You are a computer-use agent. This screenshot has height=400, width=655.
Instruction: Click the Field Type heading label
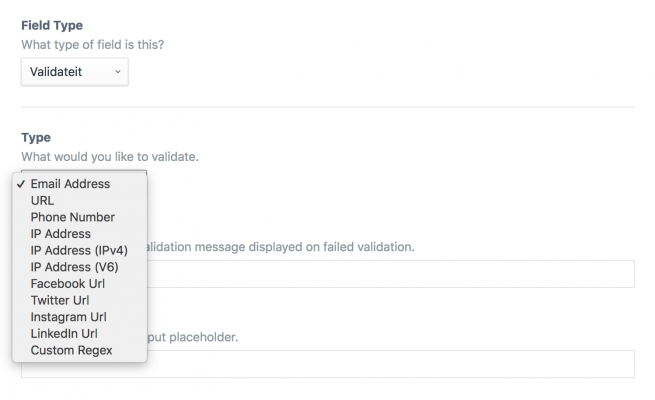[x=52, y=25]
